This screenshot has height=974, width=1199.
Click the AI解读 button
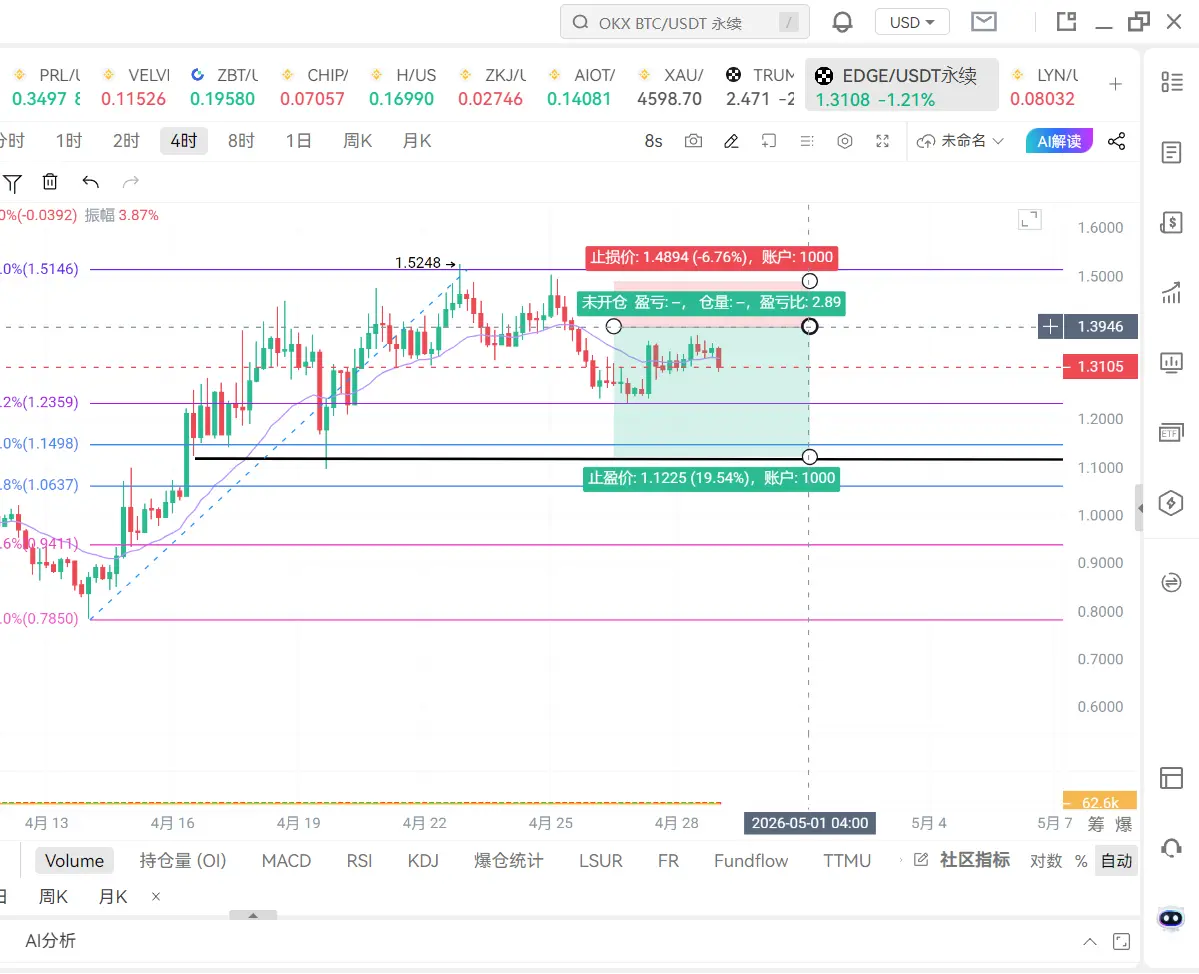tap(1059, 141)
